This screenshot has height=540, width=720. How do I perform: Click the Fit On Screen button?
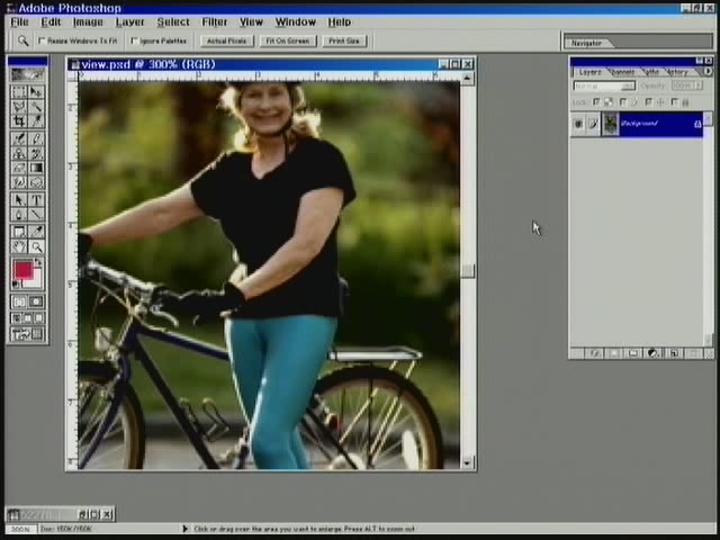click(288, 41)
